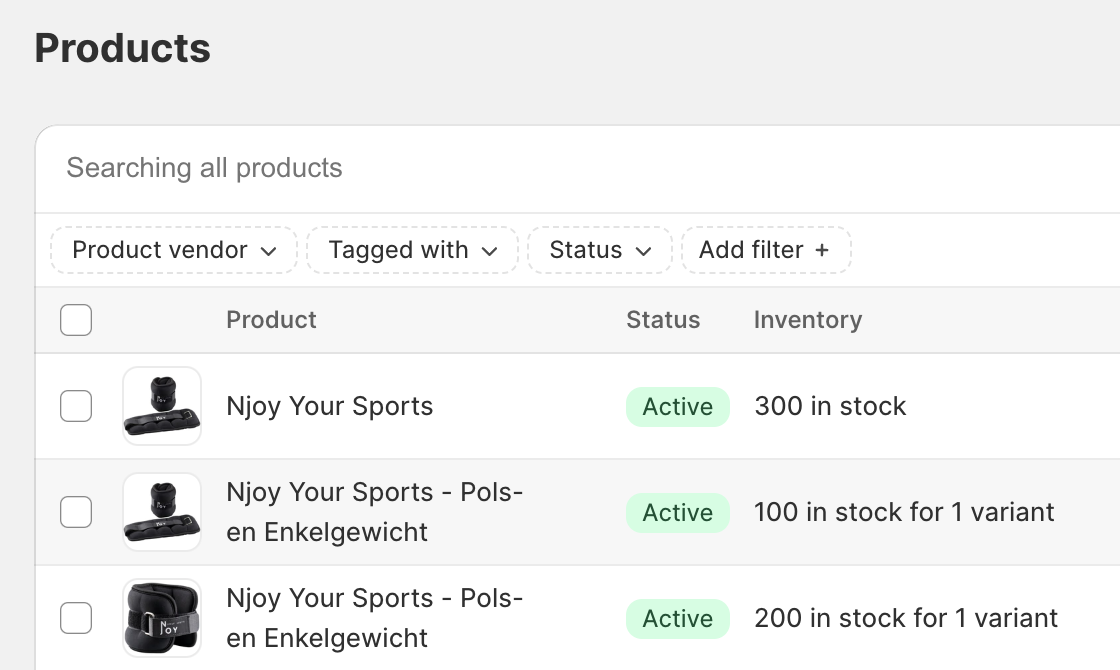1120x670 pixels.
Task: Open the Product vendor filter dropdown
Action: (174, 250)
